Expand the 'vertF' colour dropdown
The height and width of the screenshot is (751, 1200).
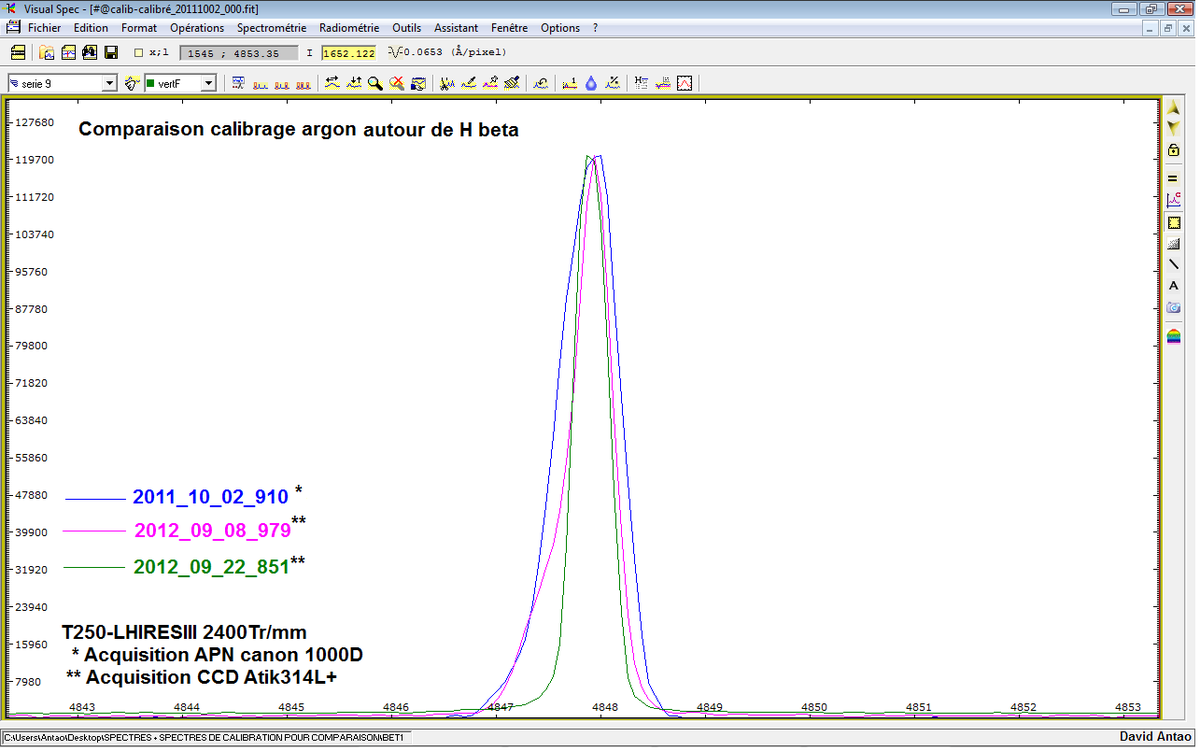coord(209,84)
